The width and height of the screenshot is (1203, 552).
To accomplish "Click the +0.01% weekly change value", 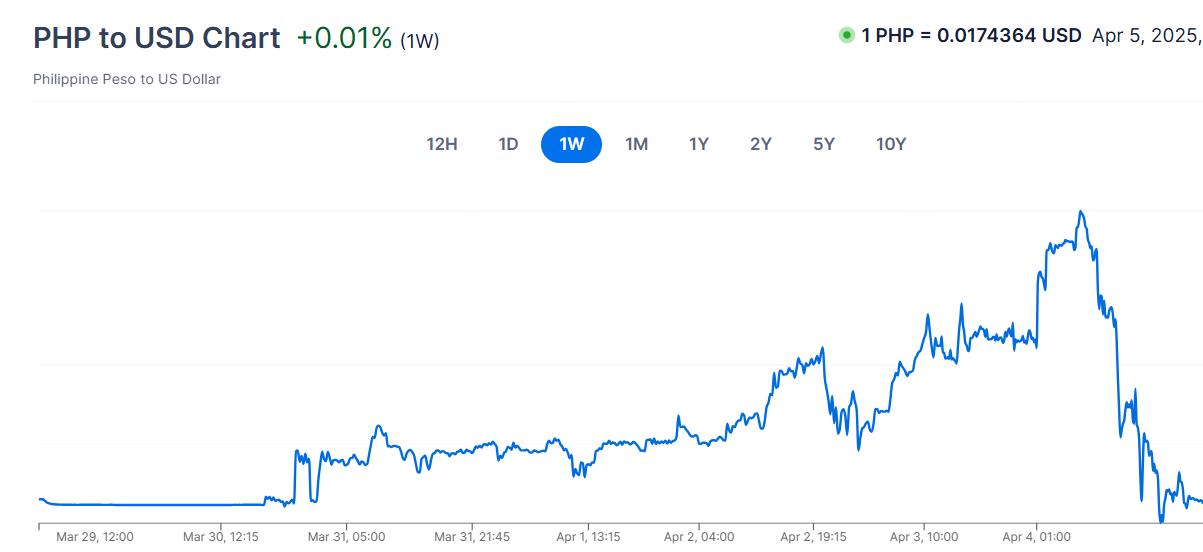I will tap(344, 38).
